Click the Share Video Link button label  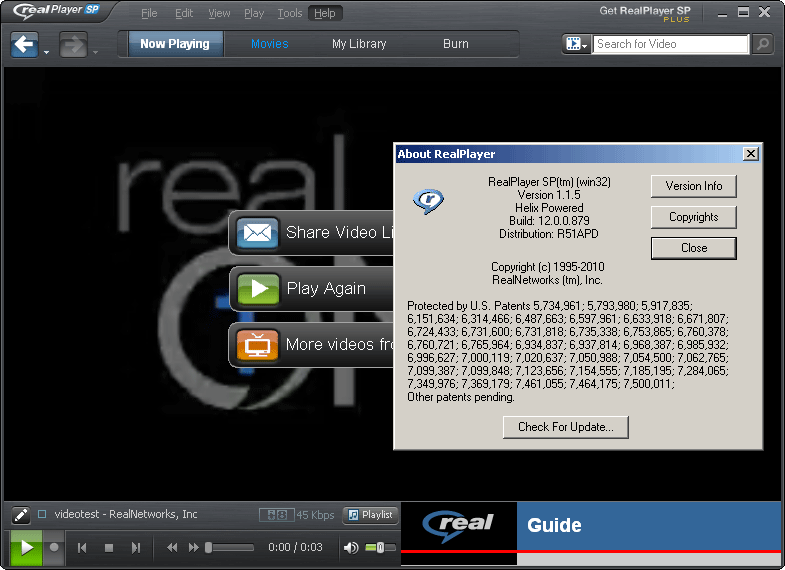[x=339, y=232]
